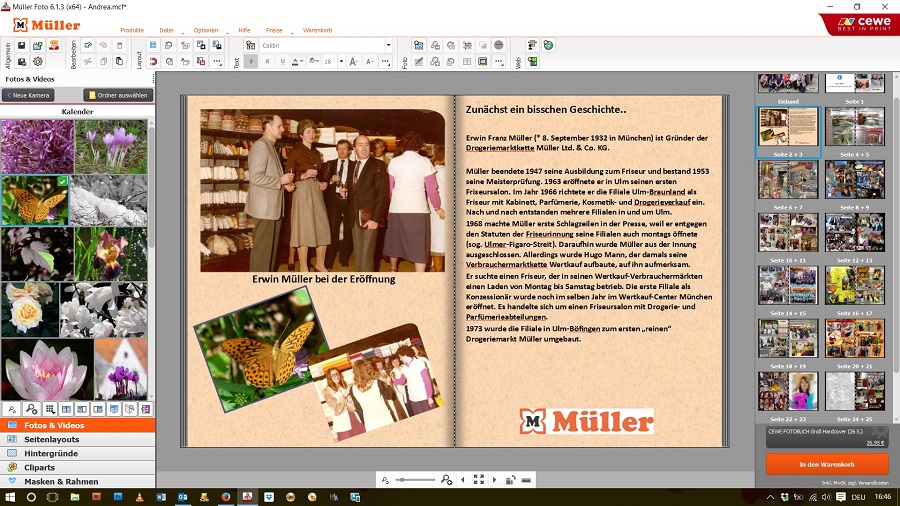The image size is (900, 506).
Task: Click the 'In den Warenkorb' button
Action: click(826, 464)
